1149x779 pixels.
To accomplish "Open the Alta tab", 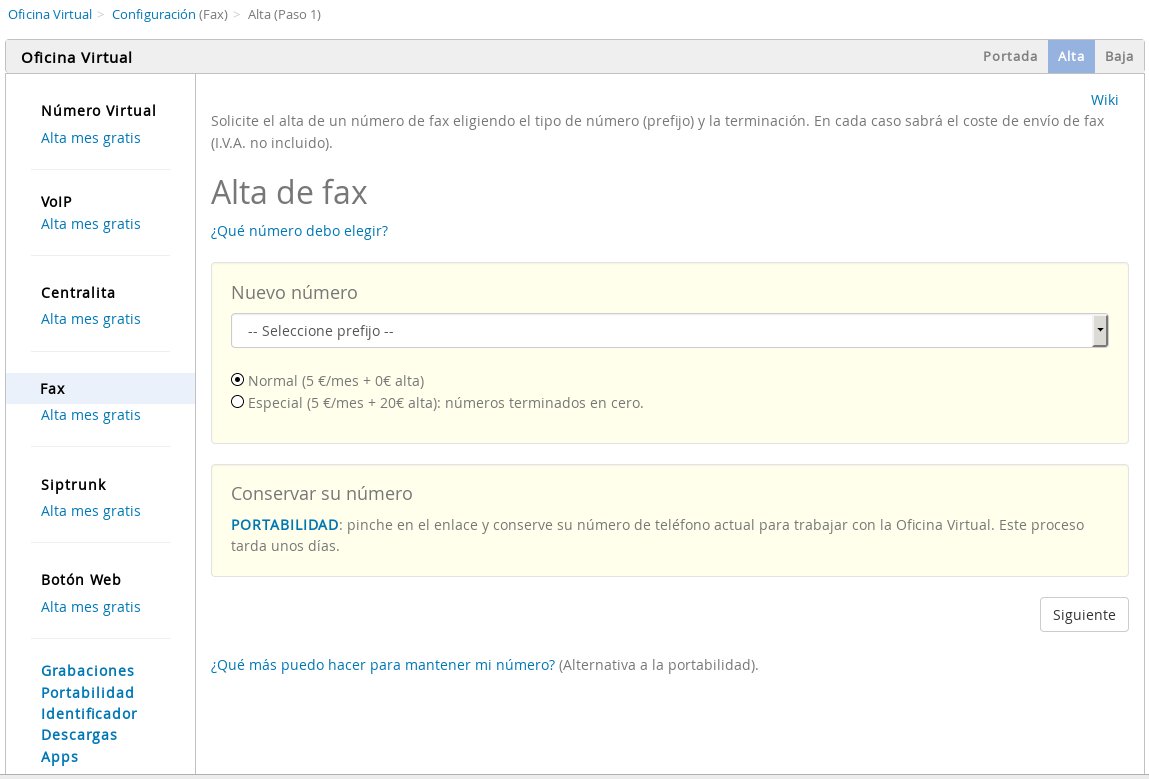I will (x=1071, y=56).
